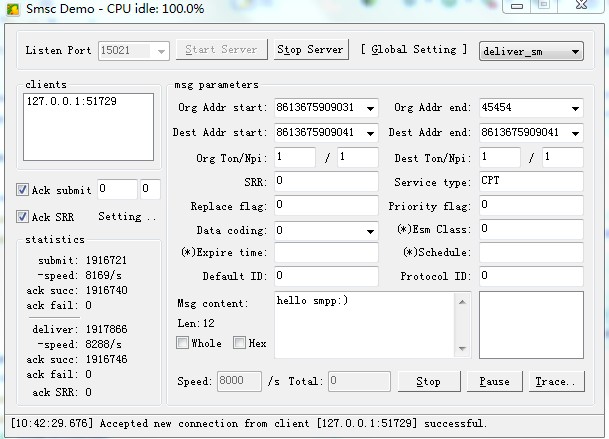This screenshot has height=439, width=609.
Task: Click the Org Ton input field
Action: coord(295,157)
